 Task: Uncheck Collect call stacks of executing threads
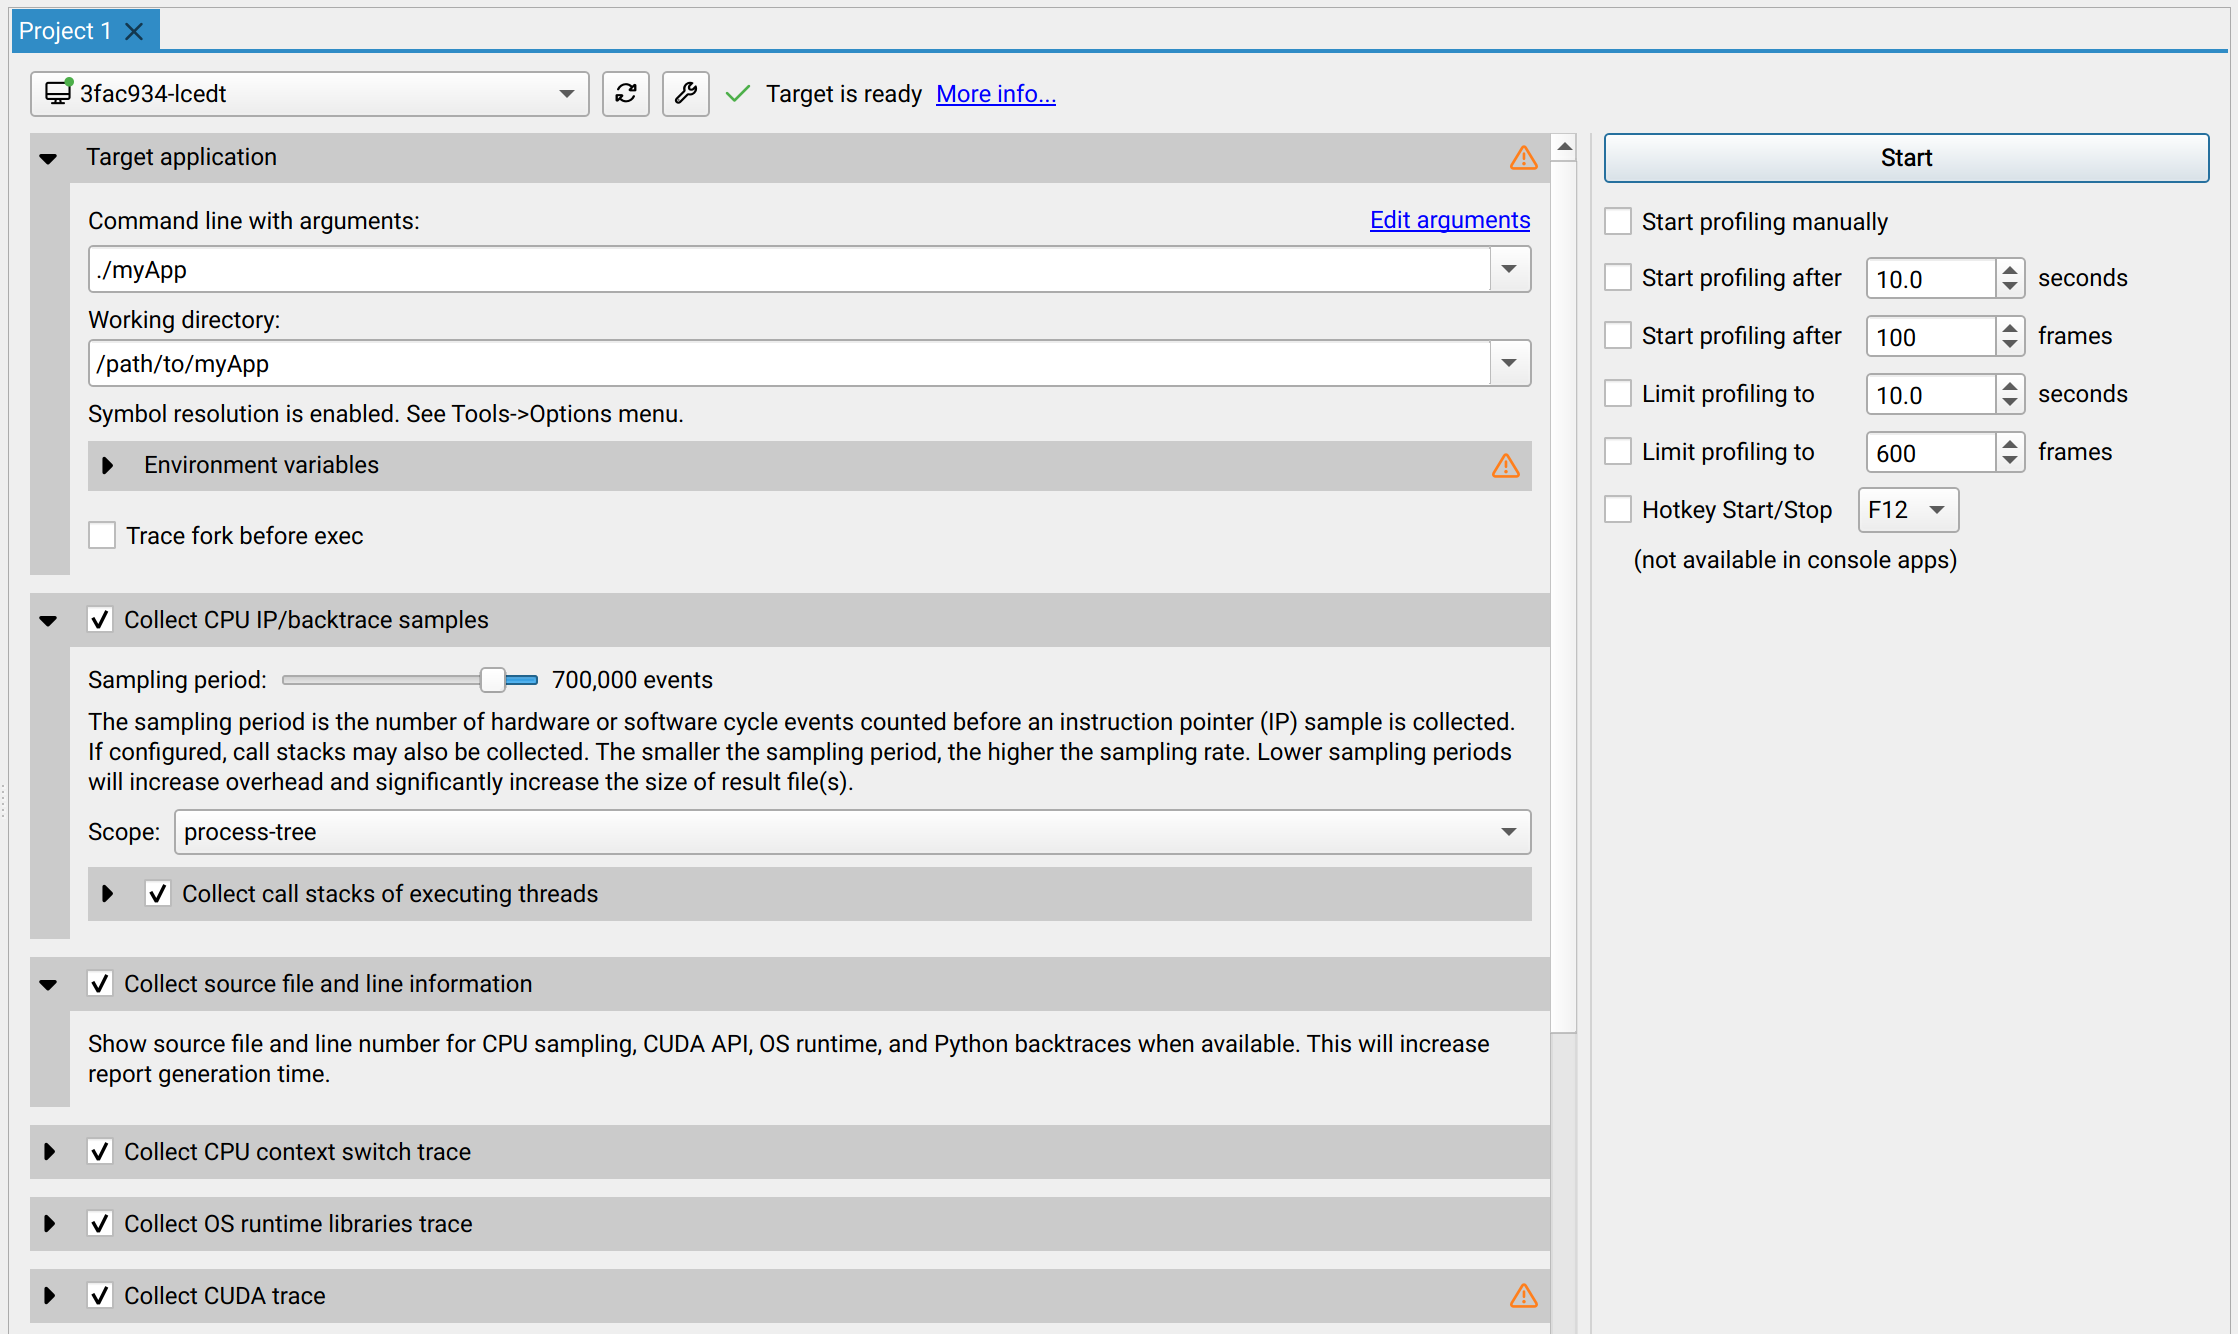tap(158, 894)
